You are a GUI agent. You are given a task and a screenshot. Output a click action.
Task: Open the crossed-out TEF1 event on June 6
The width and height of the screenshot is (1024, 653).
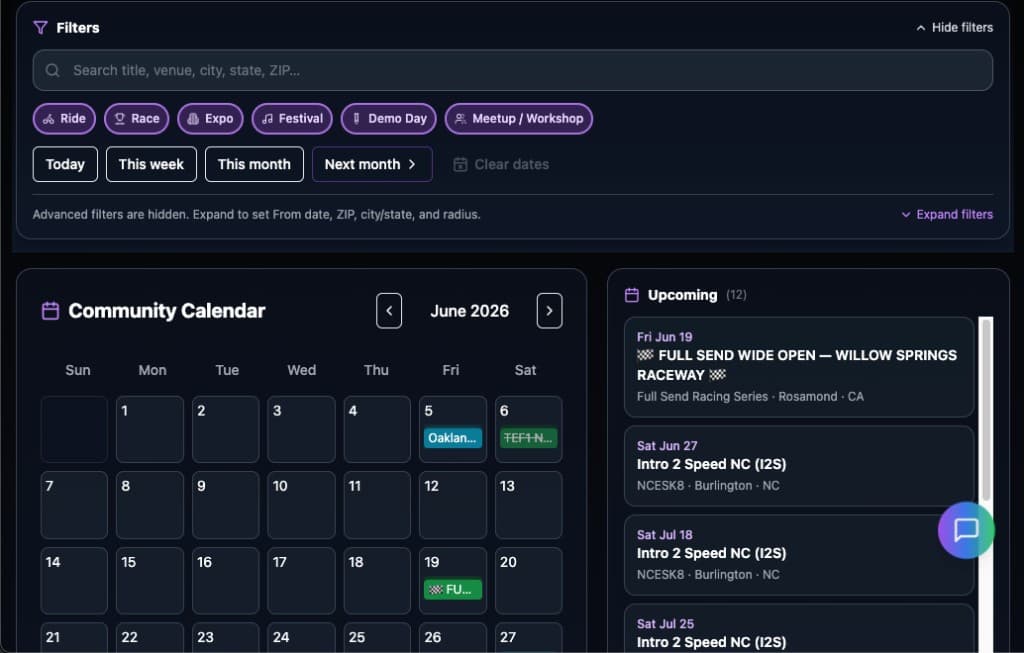[x=528, y=438]
